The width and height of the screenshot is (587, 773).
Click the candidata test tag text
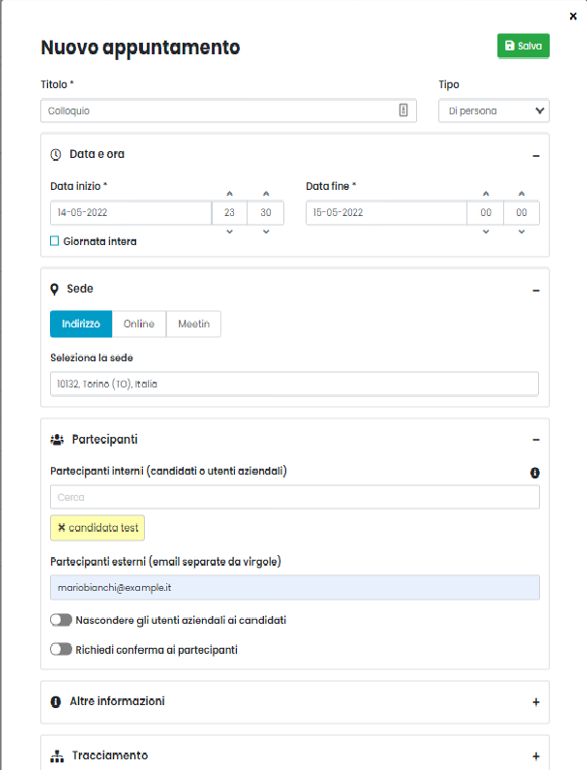(104, 527)
